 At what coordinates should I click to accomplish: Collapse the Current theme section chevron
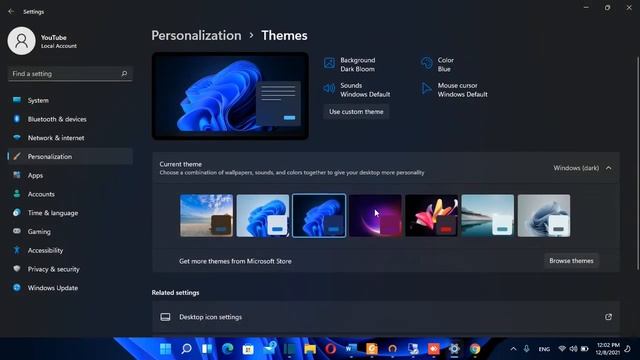coord(609,168)
